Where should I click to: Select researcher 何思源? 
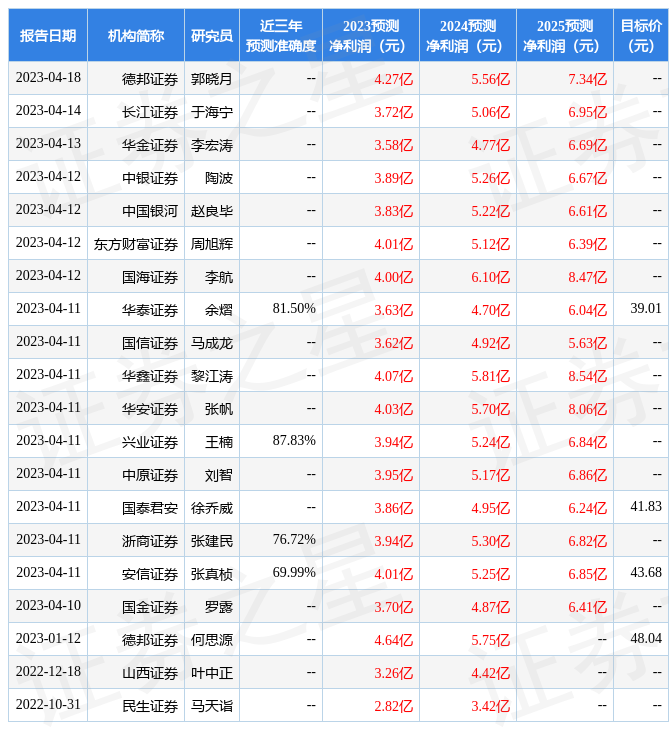tap(212, 641)
